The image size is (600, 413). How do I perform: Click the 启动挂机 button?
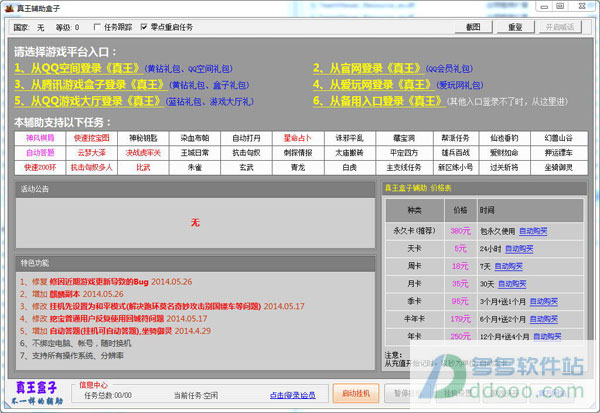(x=356, y=393)
